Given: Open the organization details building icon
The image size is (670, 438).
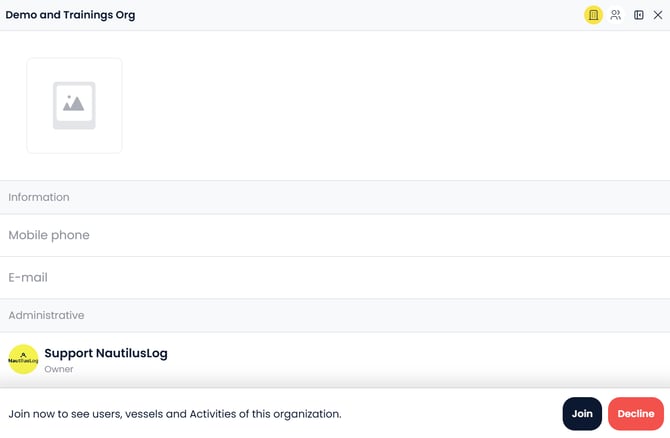Looking at the screenshot, I should 593,15.
